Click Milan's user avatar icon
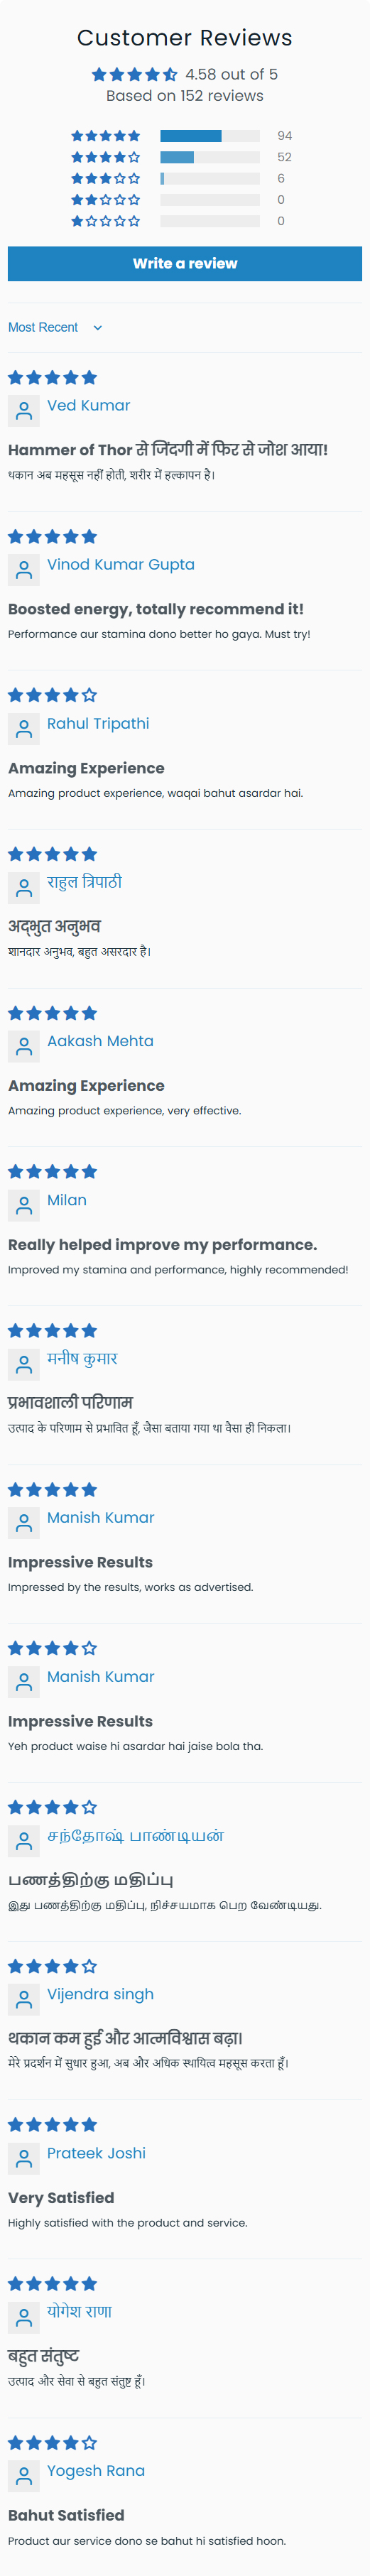Image resolution: width=370 pixels, height=2576 pixels. [24, 1205]
